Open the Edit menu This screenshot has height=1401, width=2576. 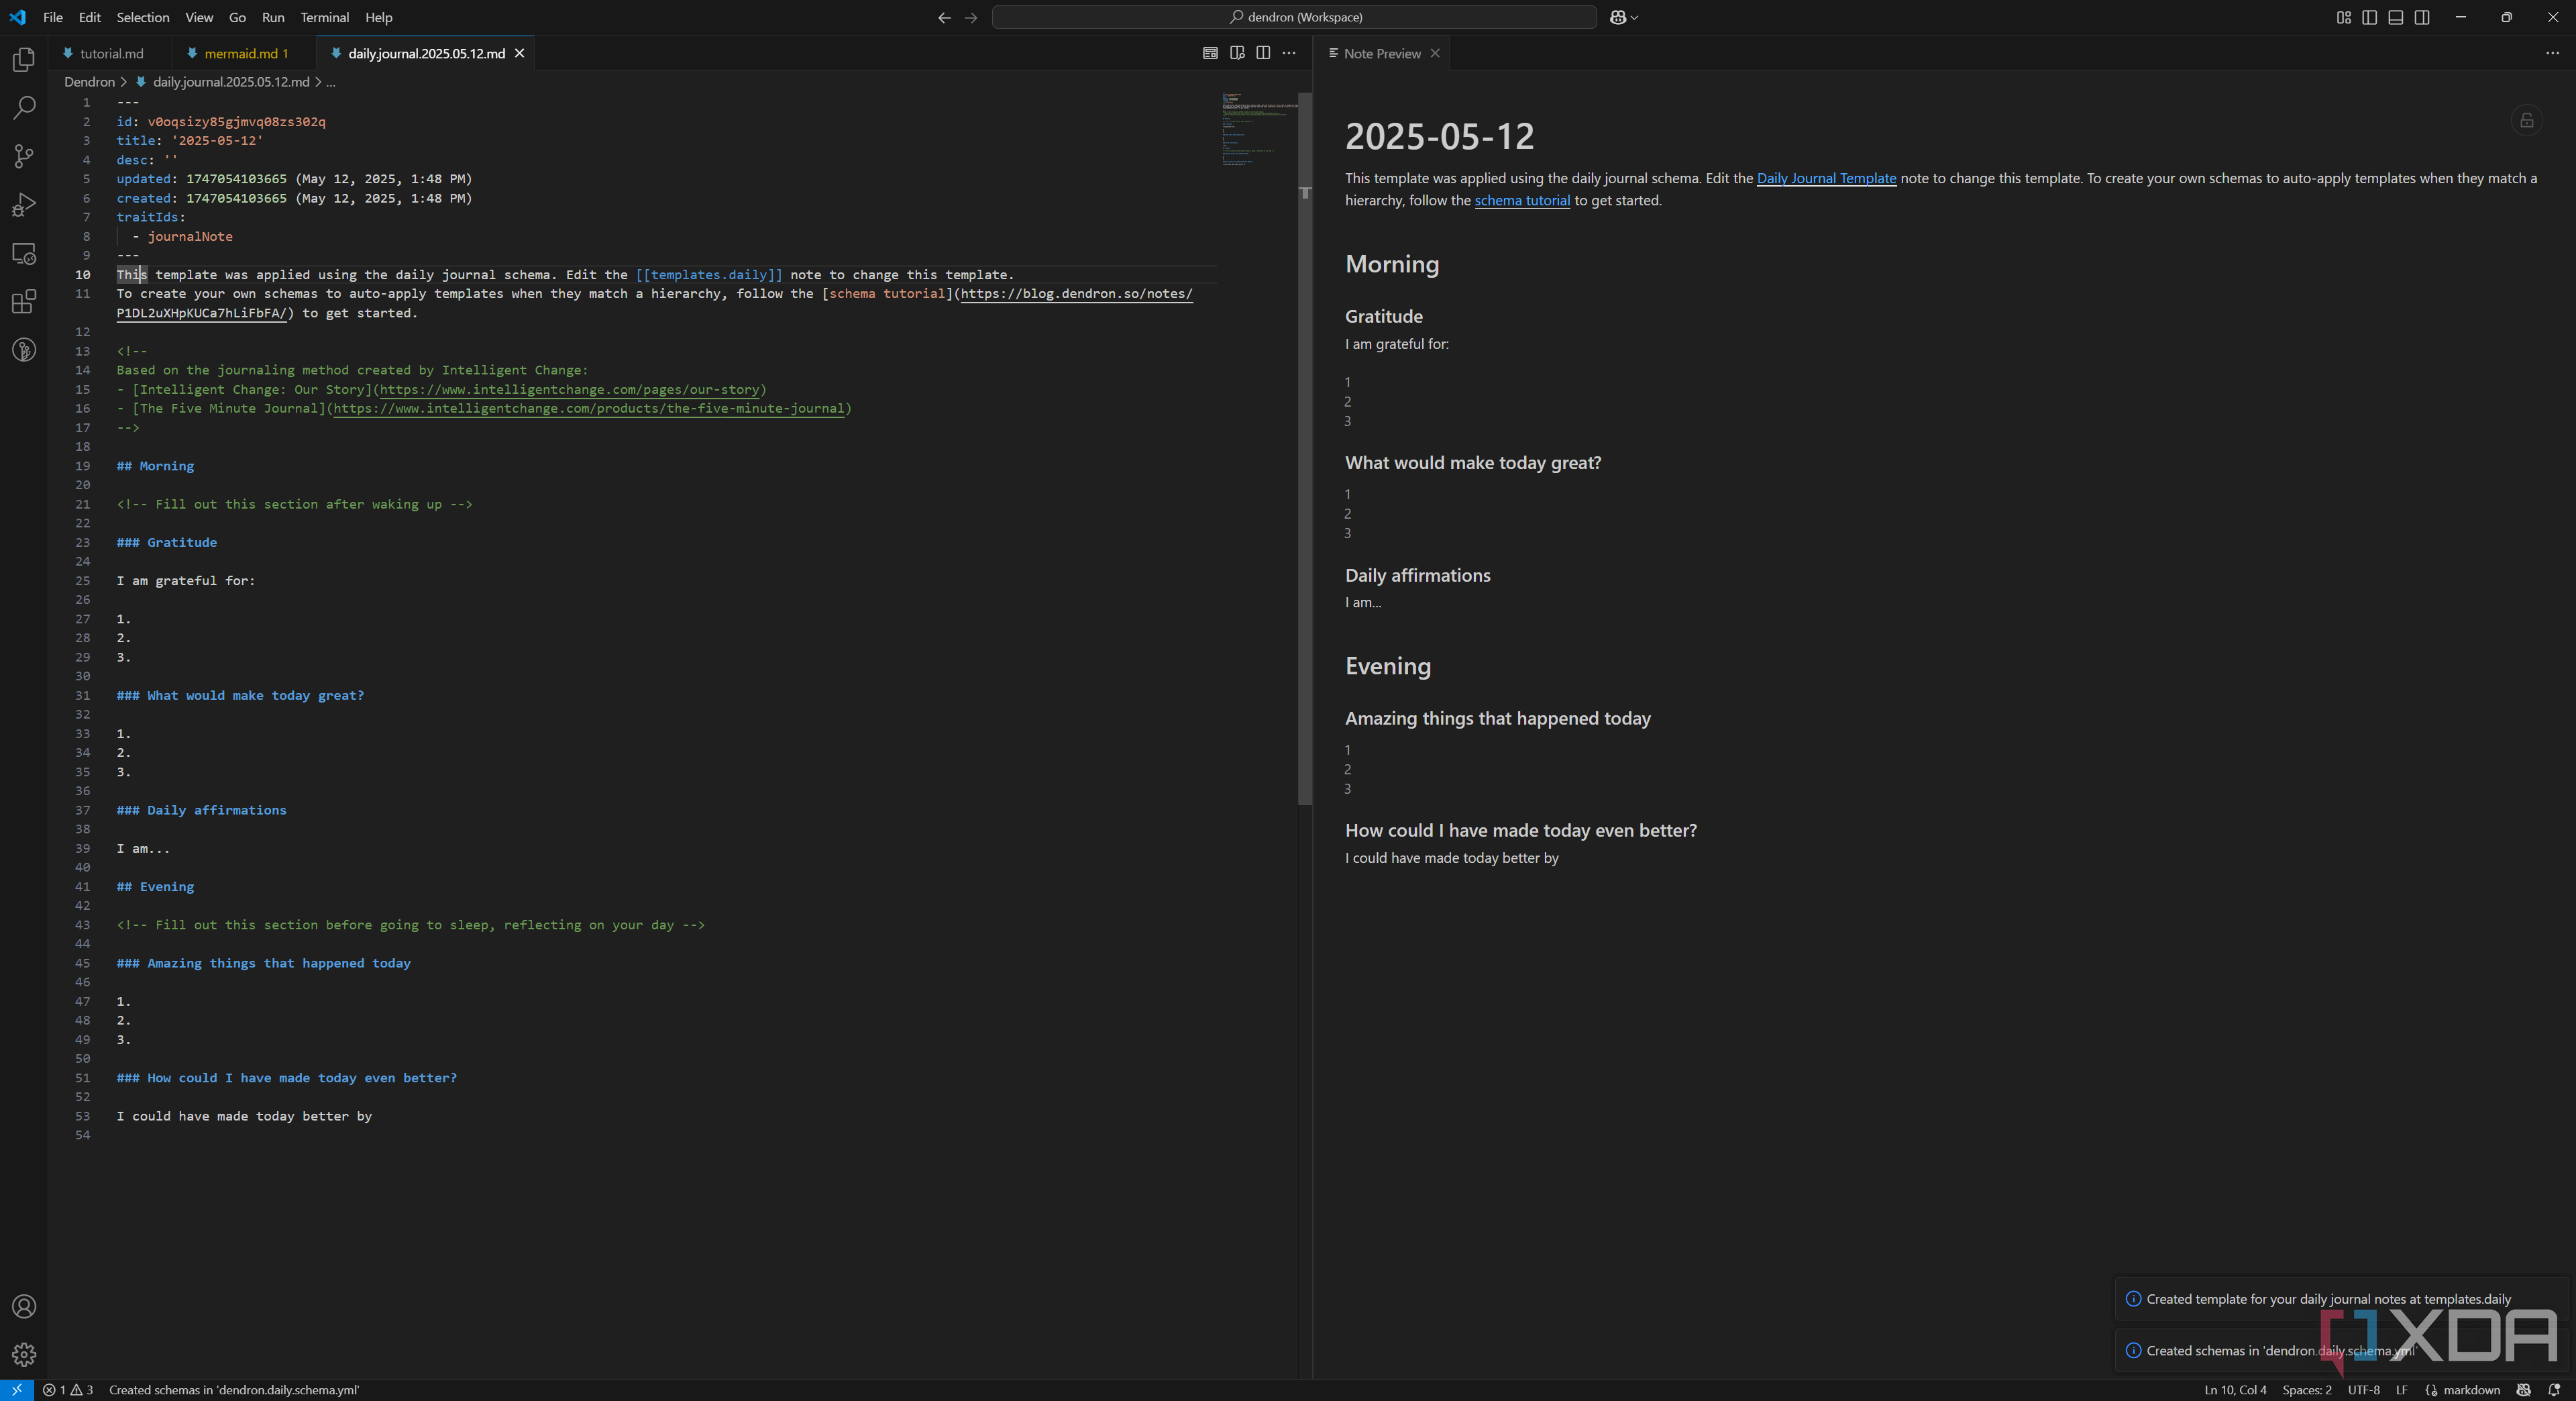[x=90, y=17]
